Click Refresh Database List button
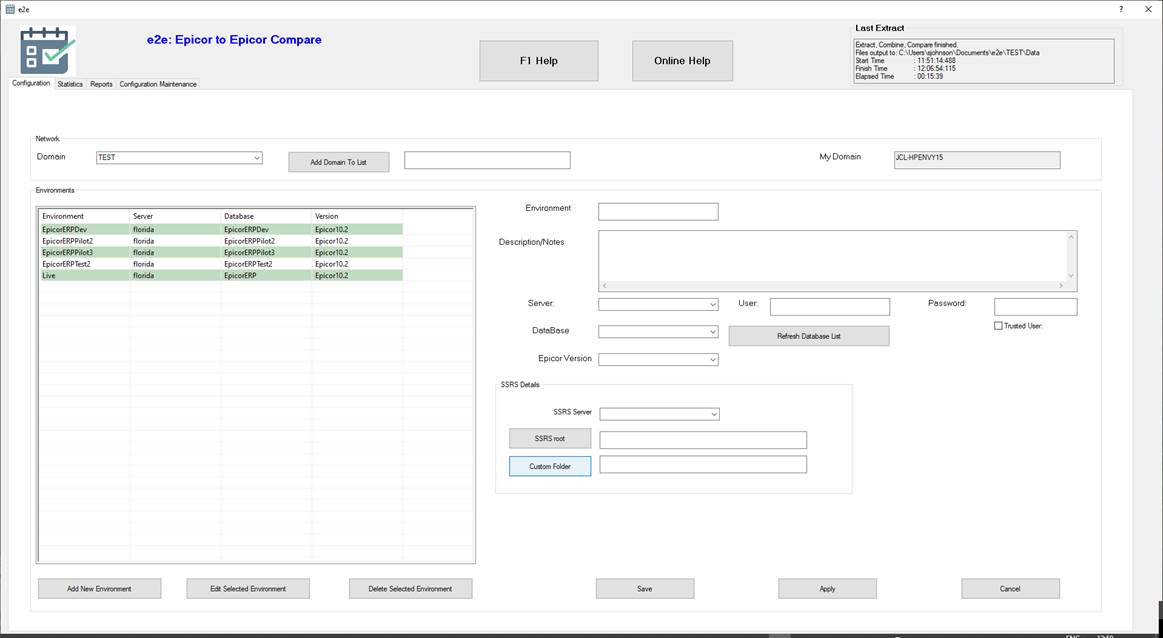 pyautogui.click(x=808, y=336)
